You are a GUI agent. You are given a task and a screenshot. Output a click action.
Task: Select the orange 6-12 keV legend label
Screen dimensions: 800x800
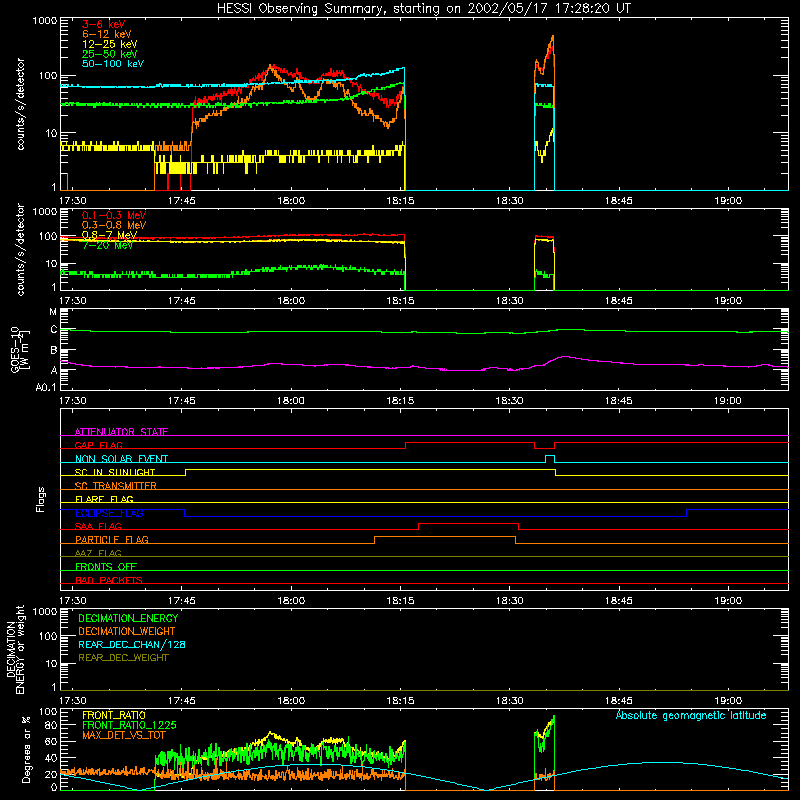pos(107,34)
